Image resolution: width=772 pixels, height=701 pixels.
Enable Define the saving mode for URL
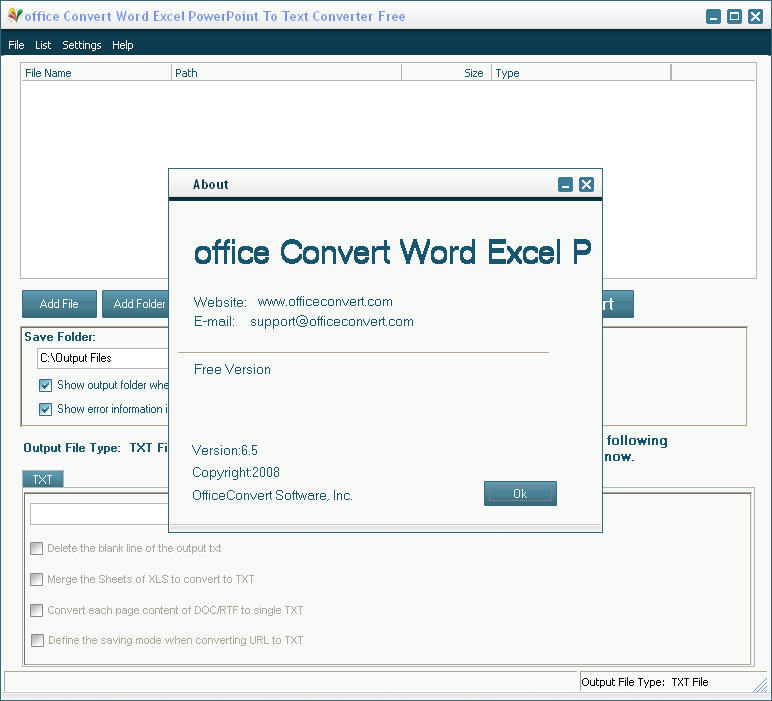pos(37,640)
